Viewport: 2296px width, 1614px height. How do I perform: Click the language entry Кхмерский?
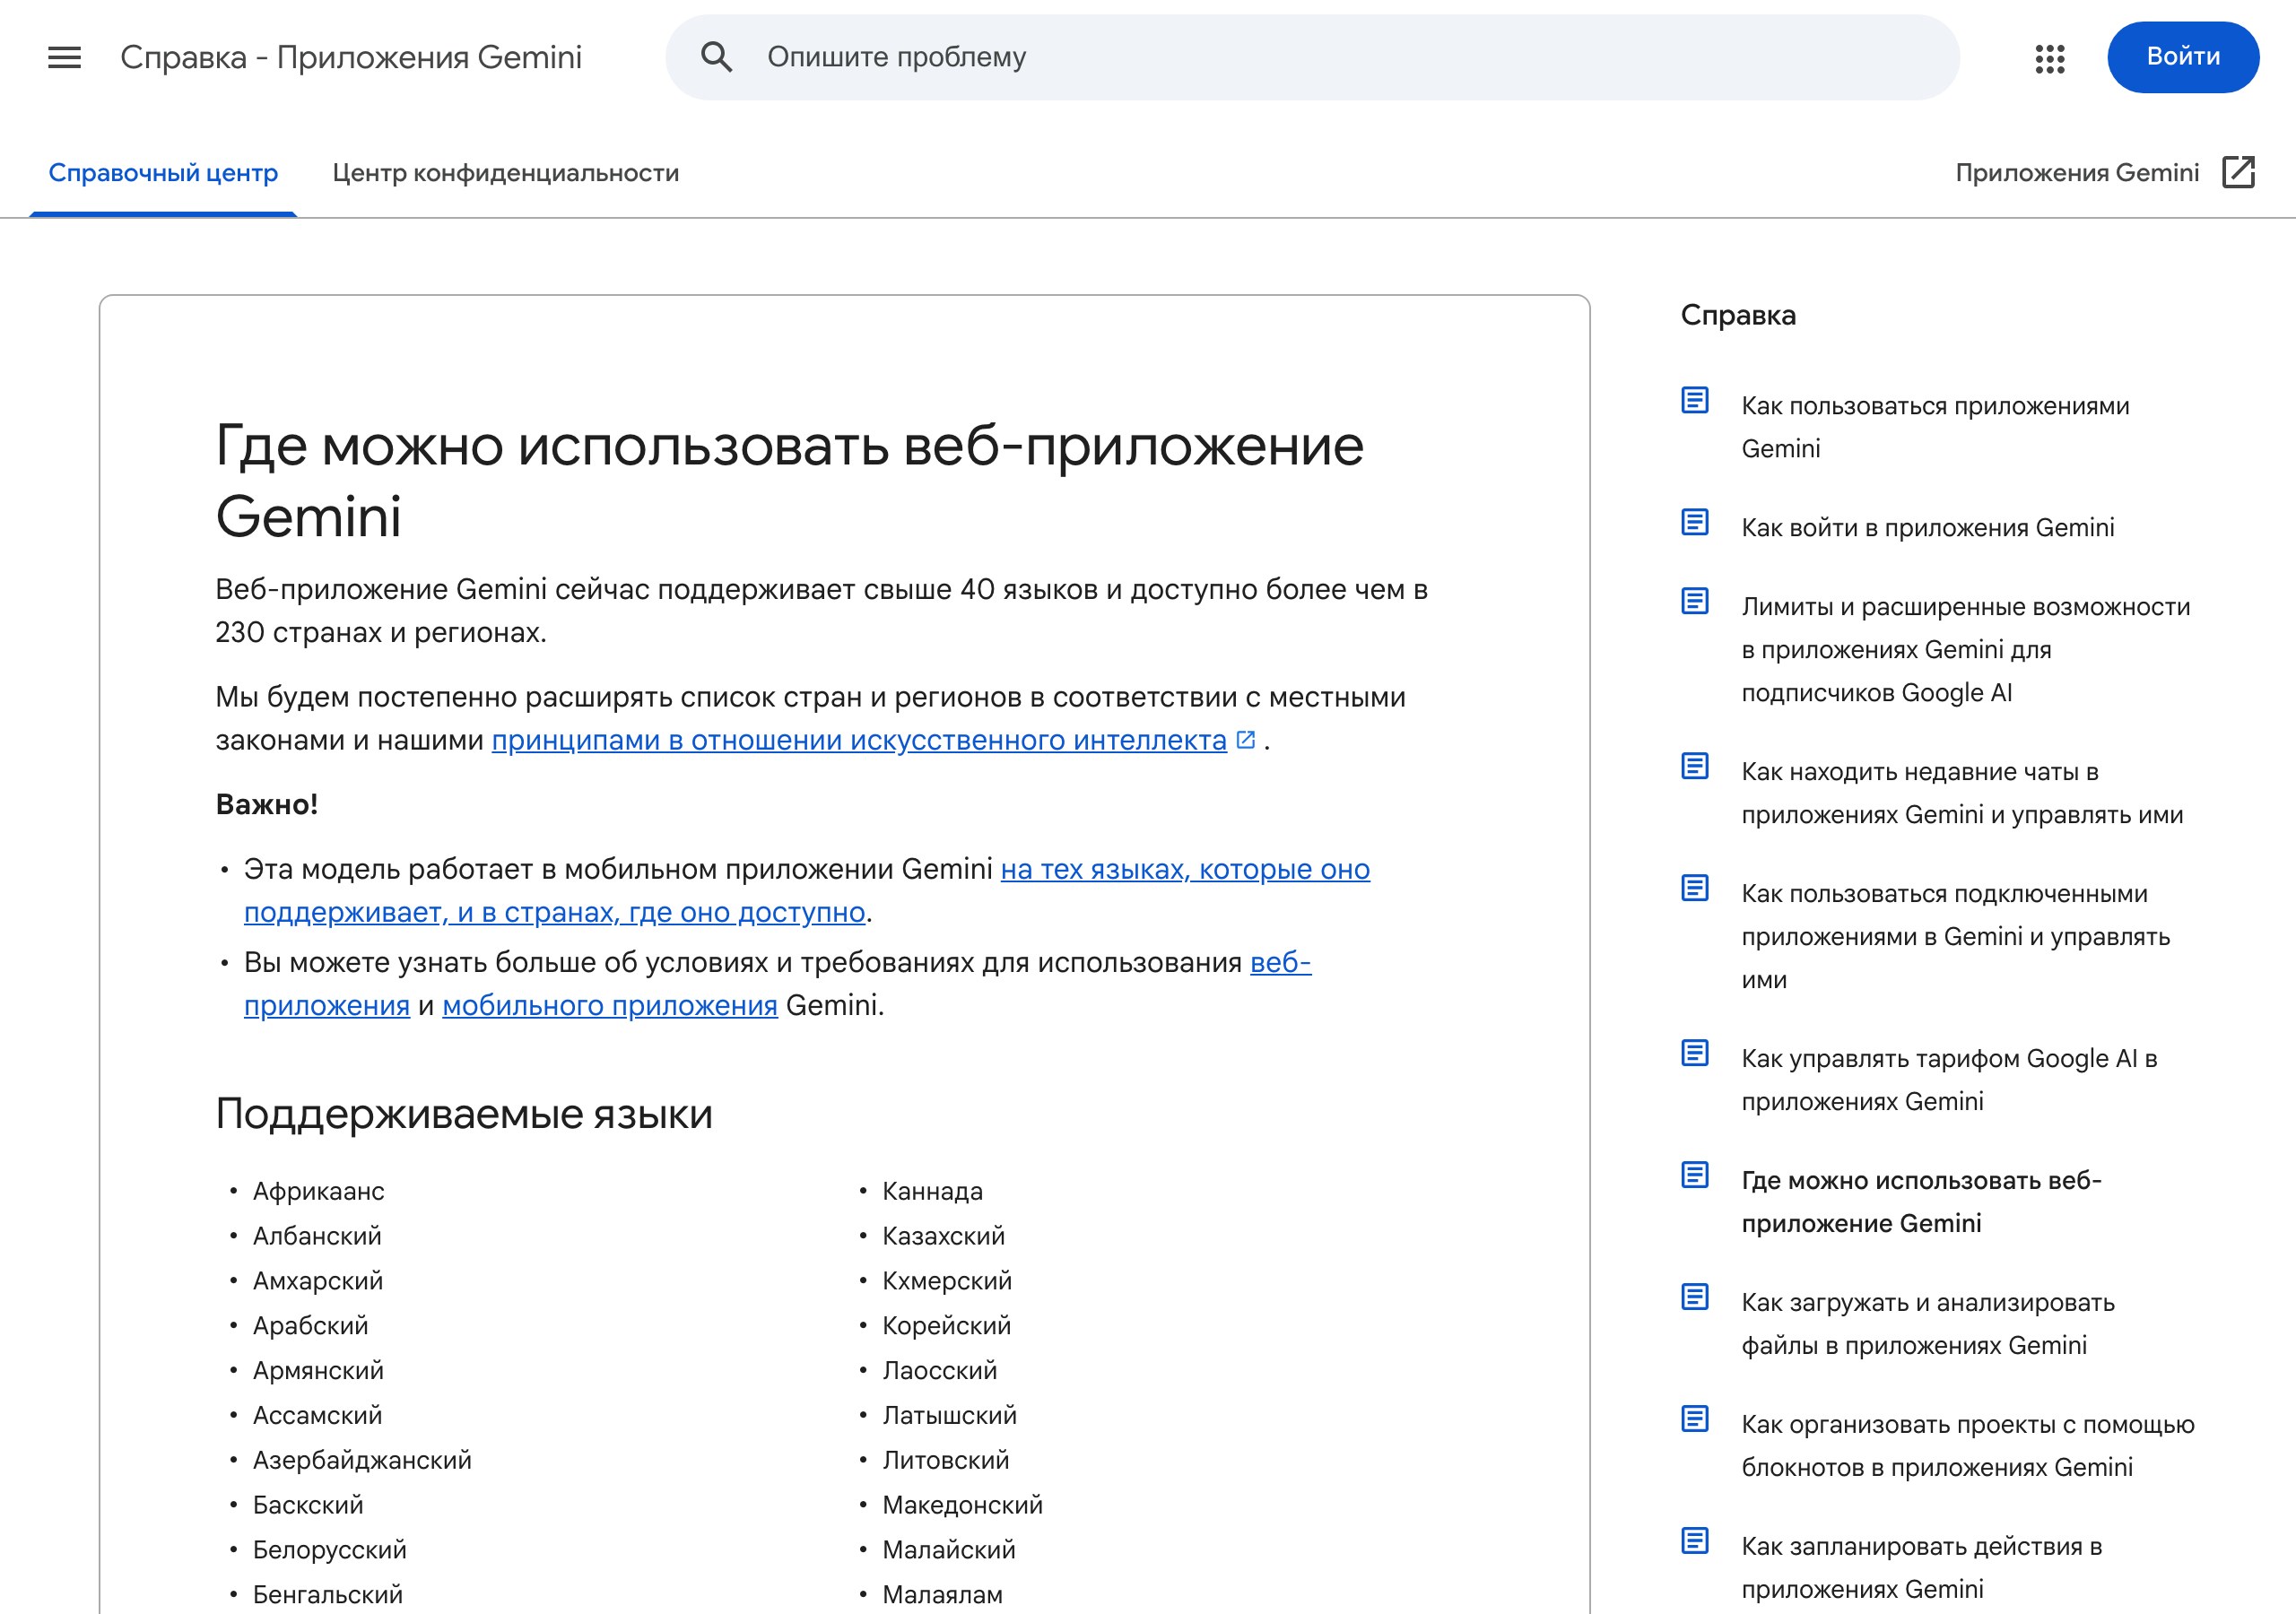(x=947, y=1282)
